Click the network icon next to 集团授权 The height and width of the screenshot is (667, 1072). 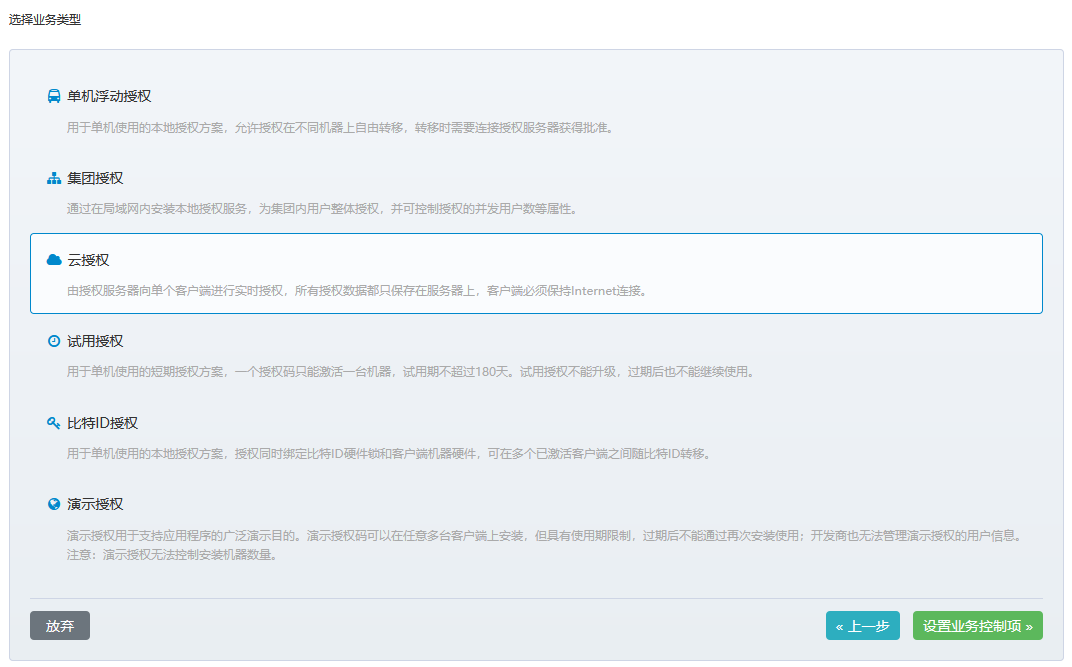pyautogui.click(x=53, y=178)
